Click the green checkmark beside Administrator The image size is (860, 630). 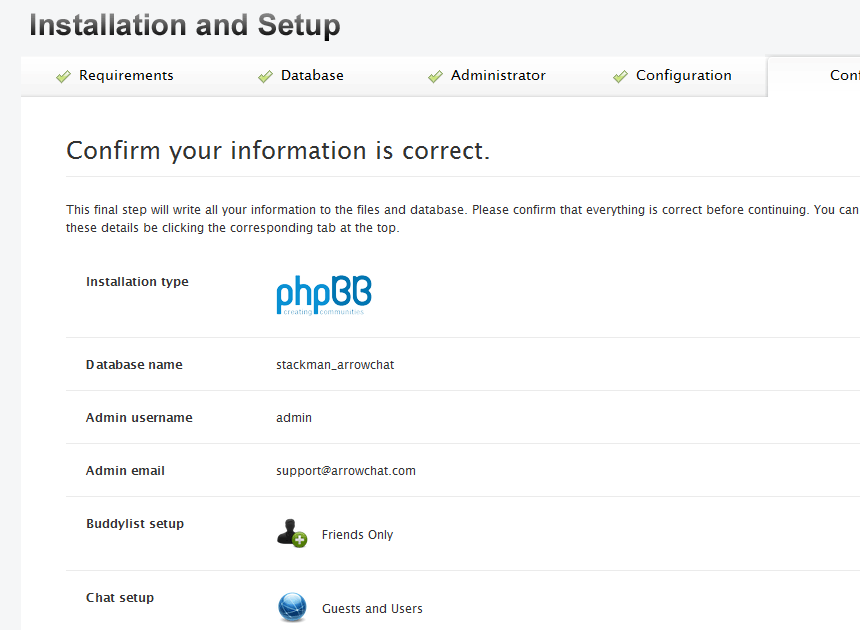click(435, 76)
